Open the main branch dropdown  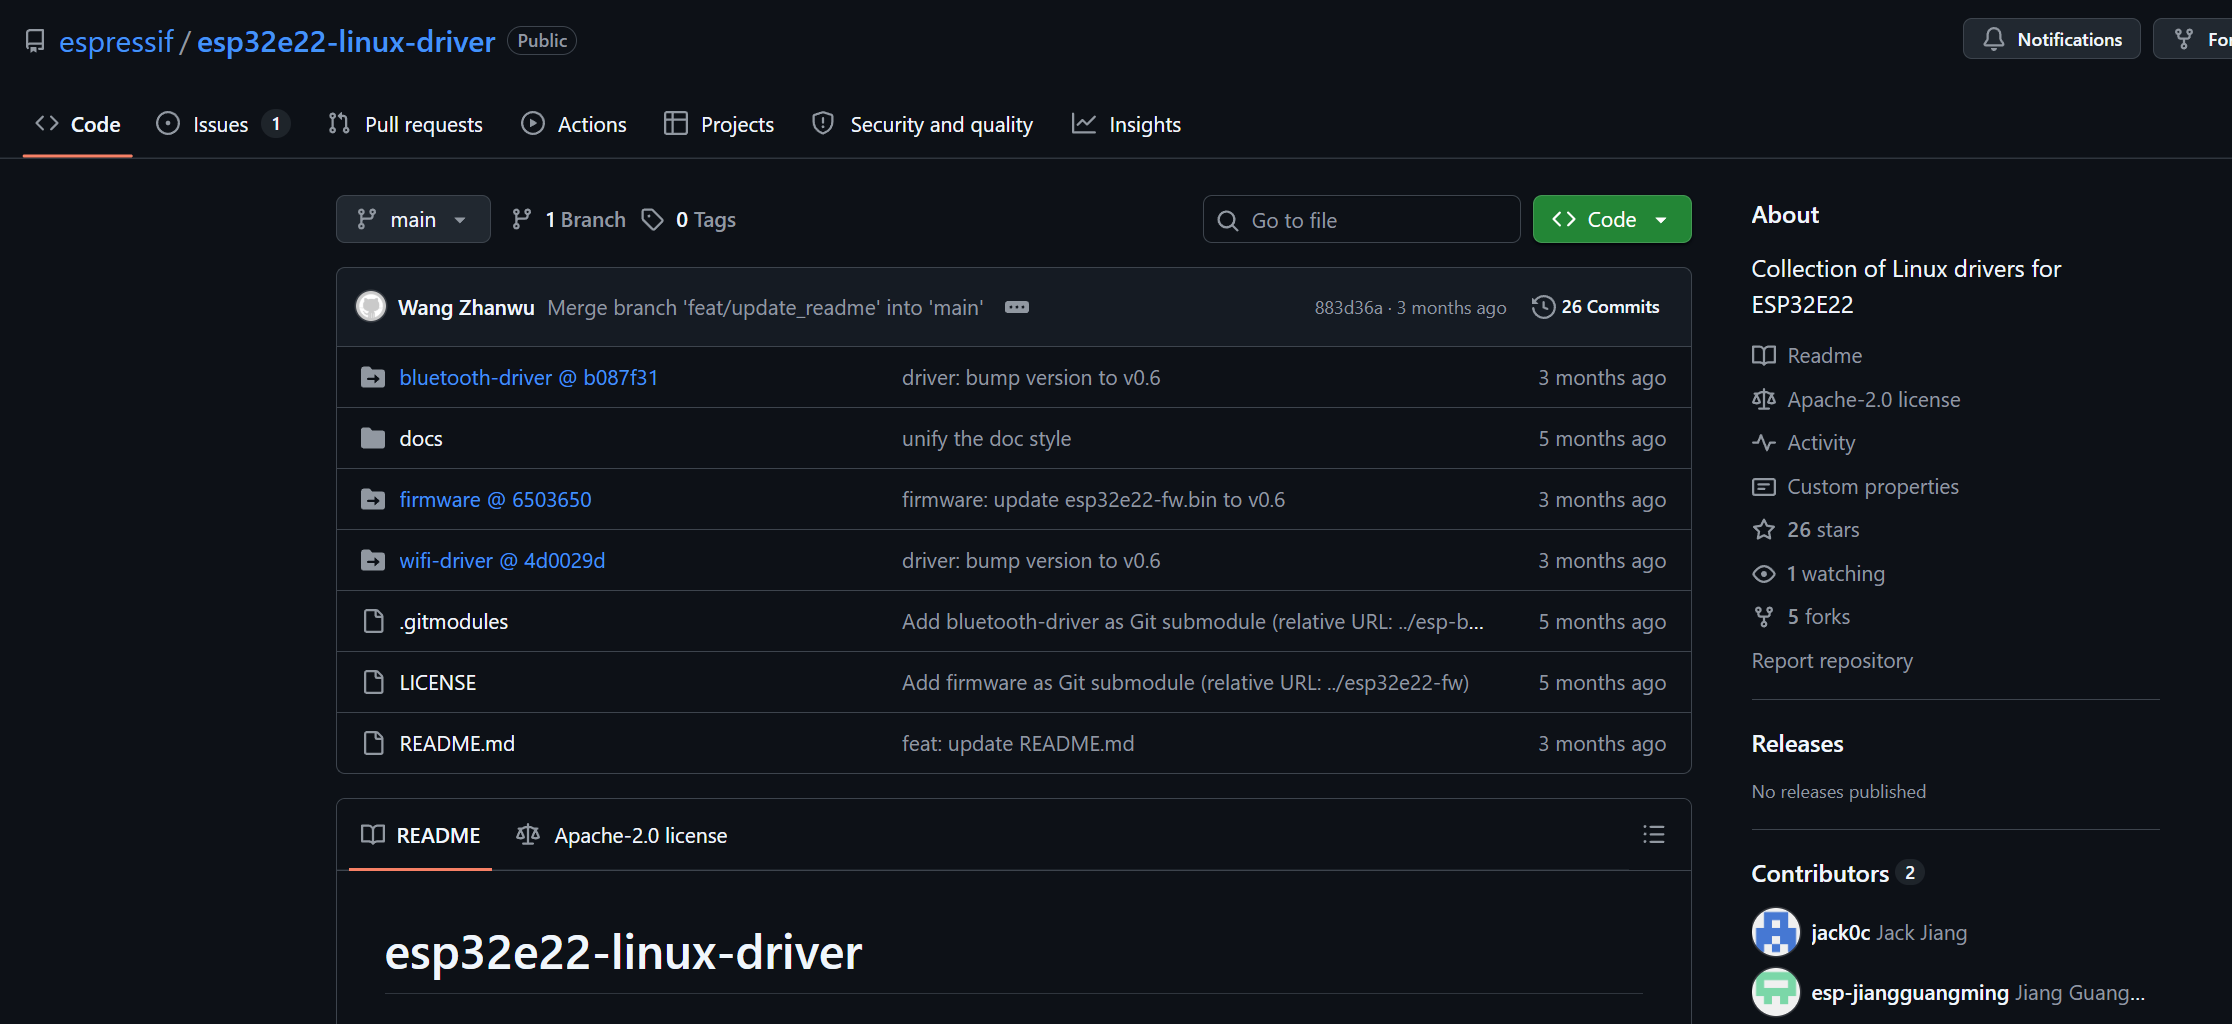(413, 219)
